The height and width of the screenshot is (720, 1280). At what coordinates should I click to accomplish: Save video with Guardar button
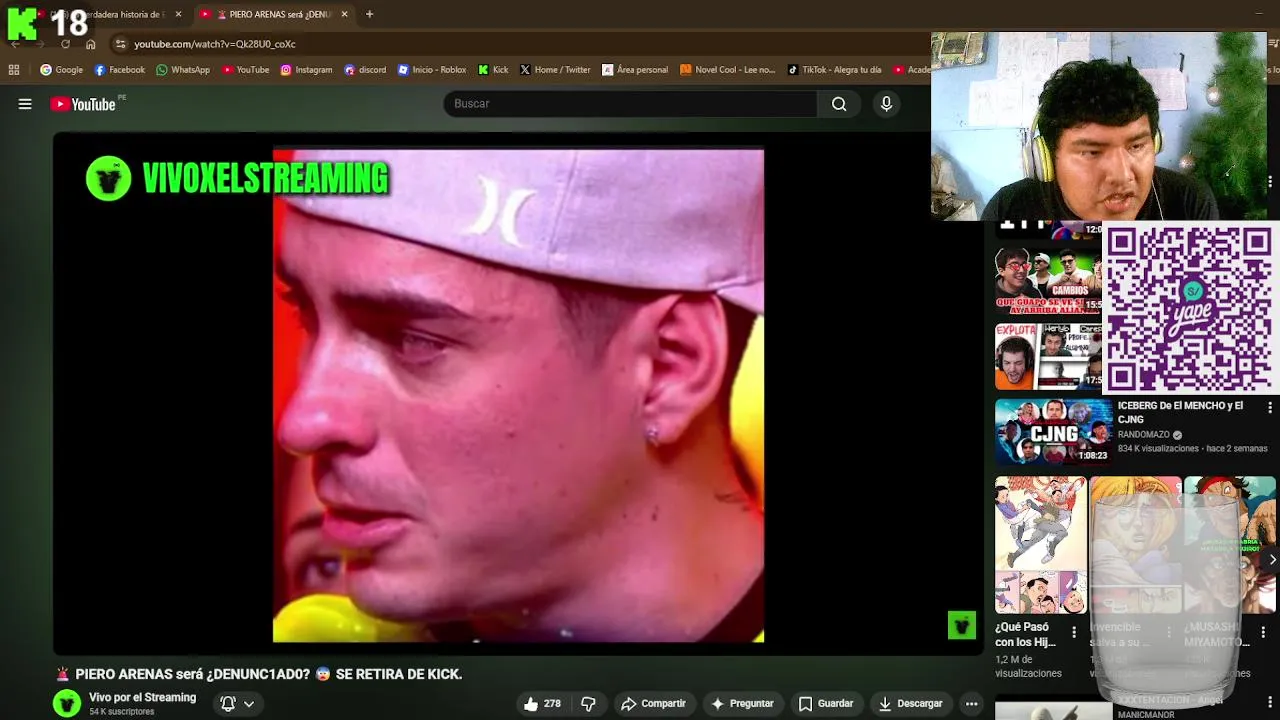825,704
